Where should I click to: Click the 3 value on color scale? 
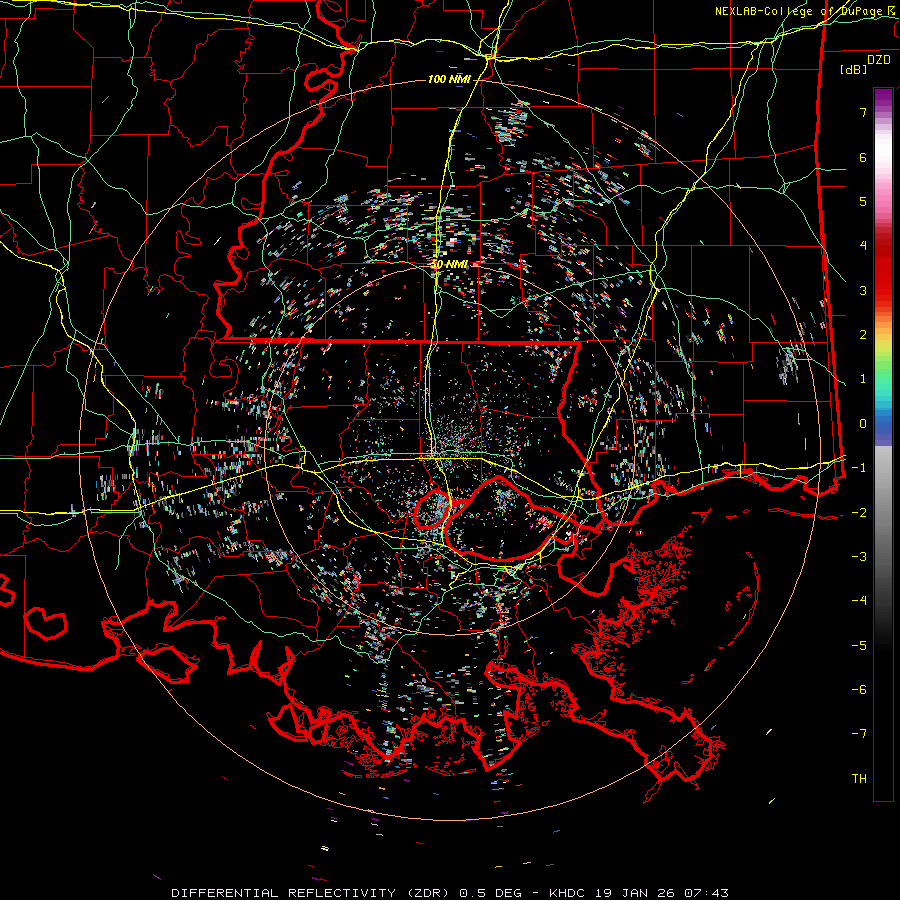[863, 290]
